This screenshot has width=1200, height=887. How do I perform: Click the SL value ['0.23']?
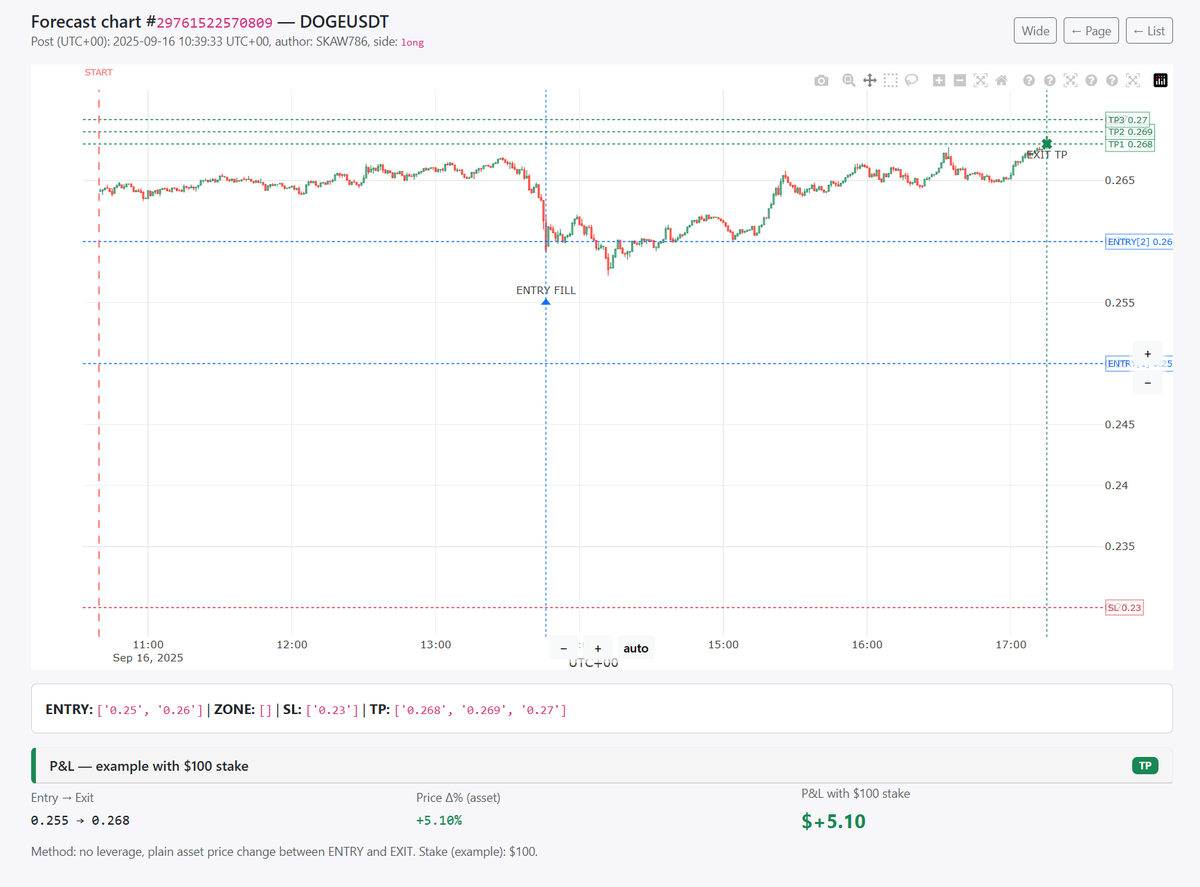[x=332, y=710]
